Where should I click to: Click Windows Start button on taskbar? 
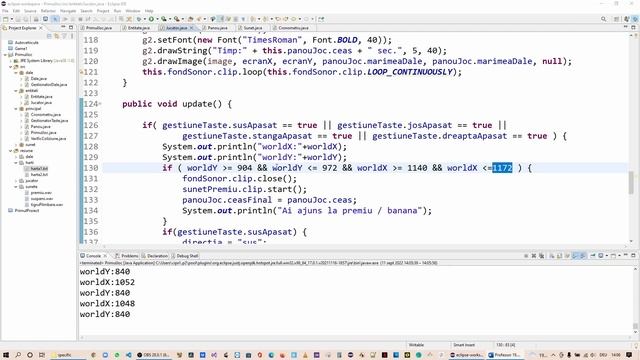click(x=6, y=355)
